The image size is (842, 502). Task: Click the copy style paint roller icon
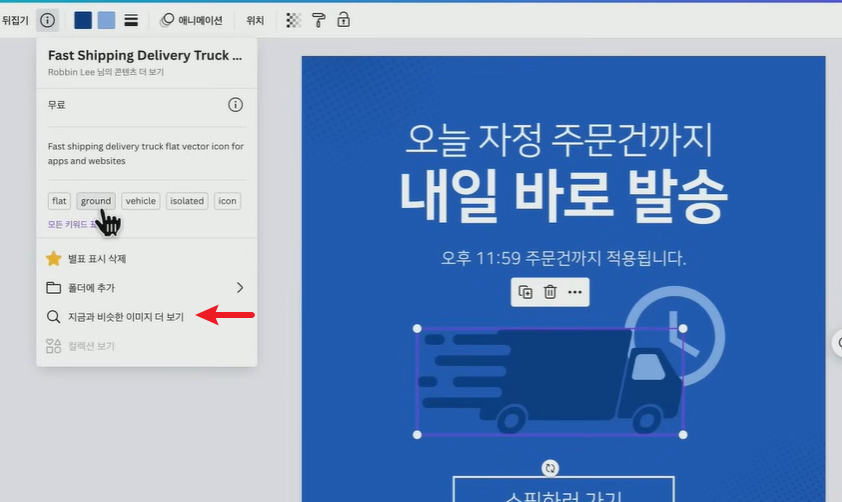tap(318, 20)
